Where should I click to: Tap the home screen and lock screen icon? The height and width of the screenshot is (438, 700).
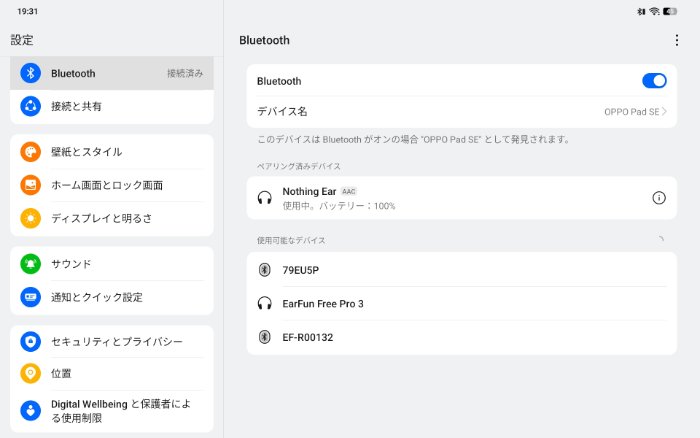point(30,185)
